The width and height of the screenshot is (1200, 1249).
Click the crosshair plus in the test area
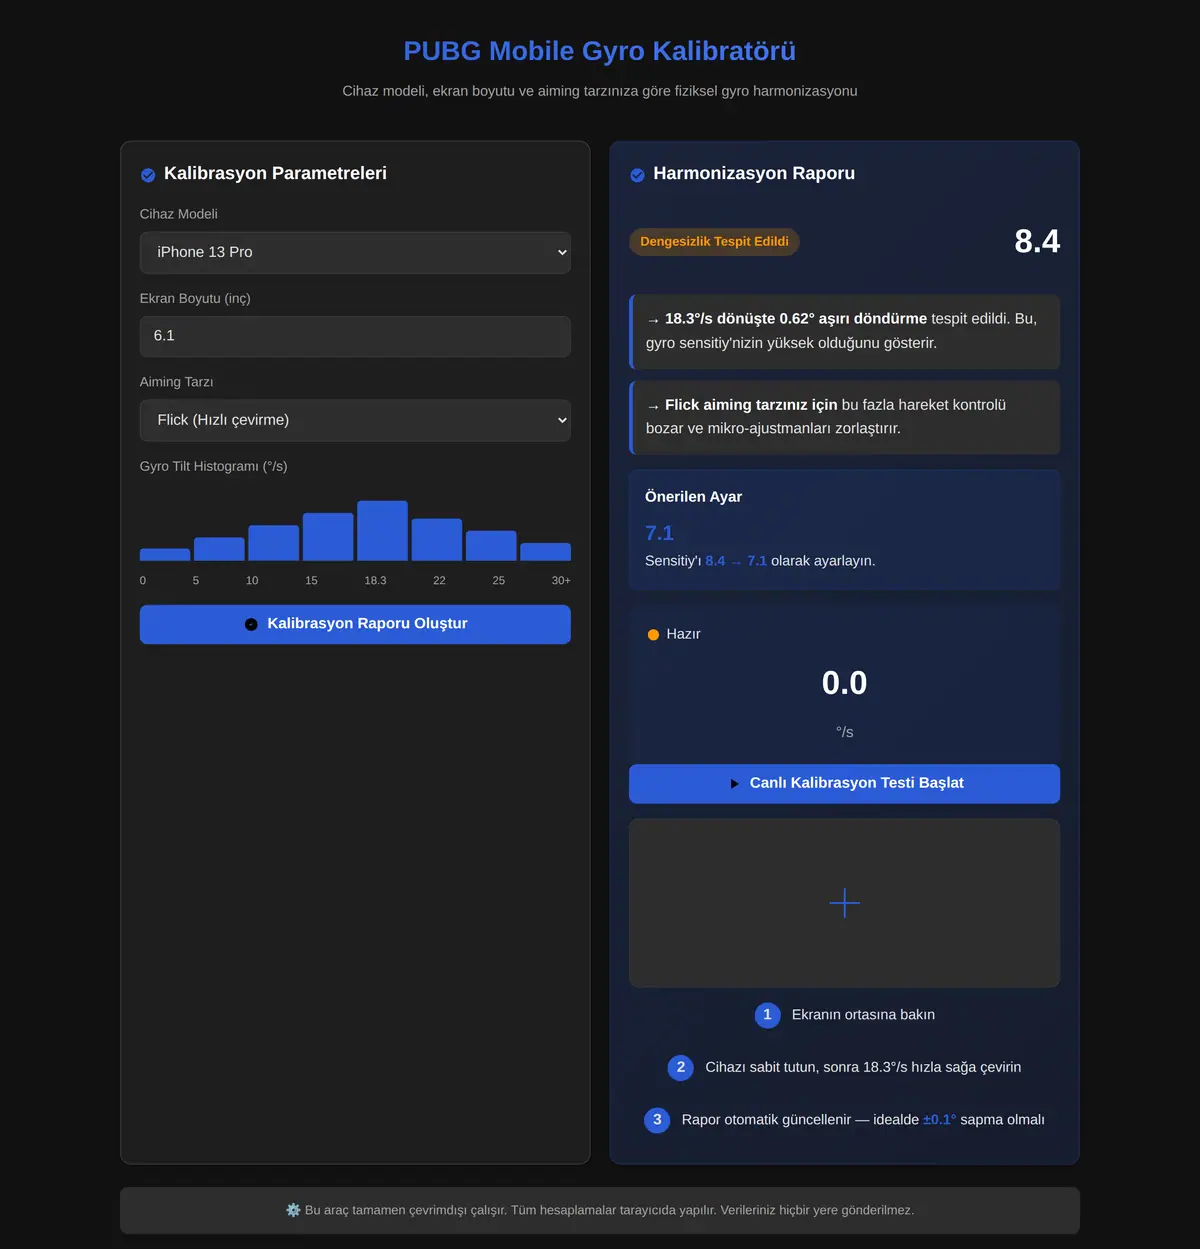coord(844,903)
